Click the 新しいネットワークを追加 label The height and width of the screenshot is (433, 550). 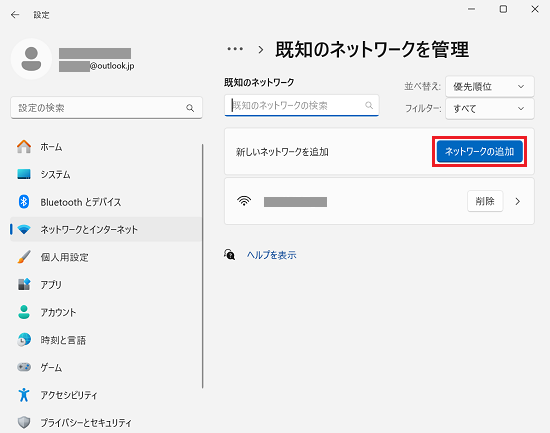click(x=282, y=152)
